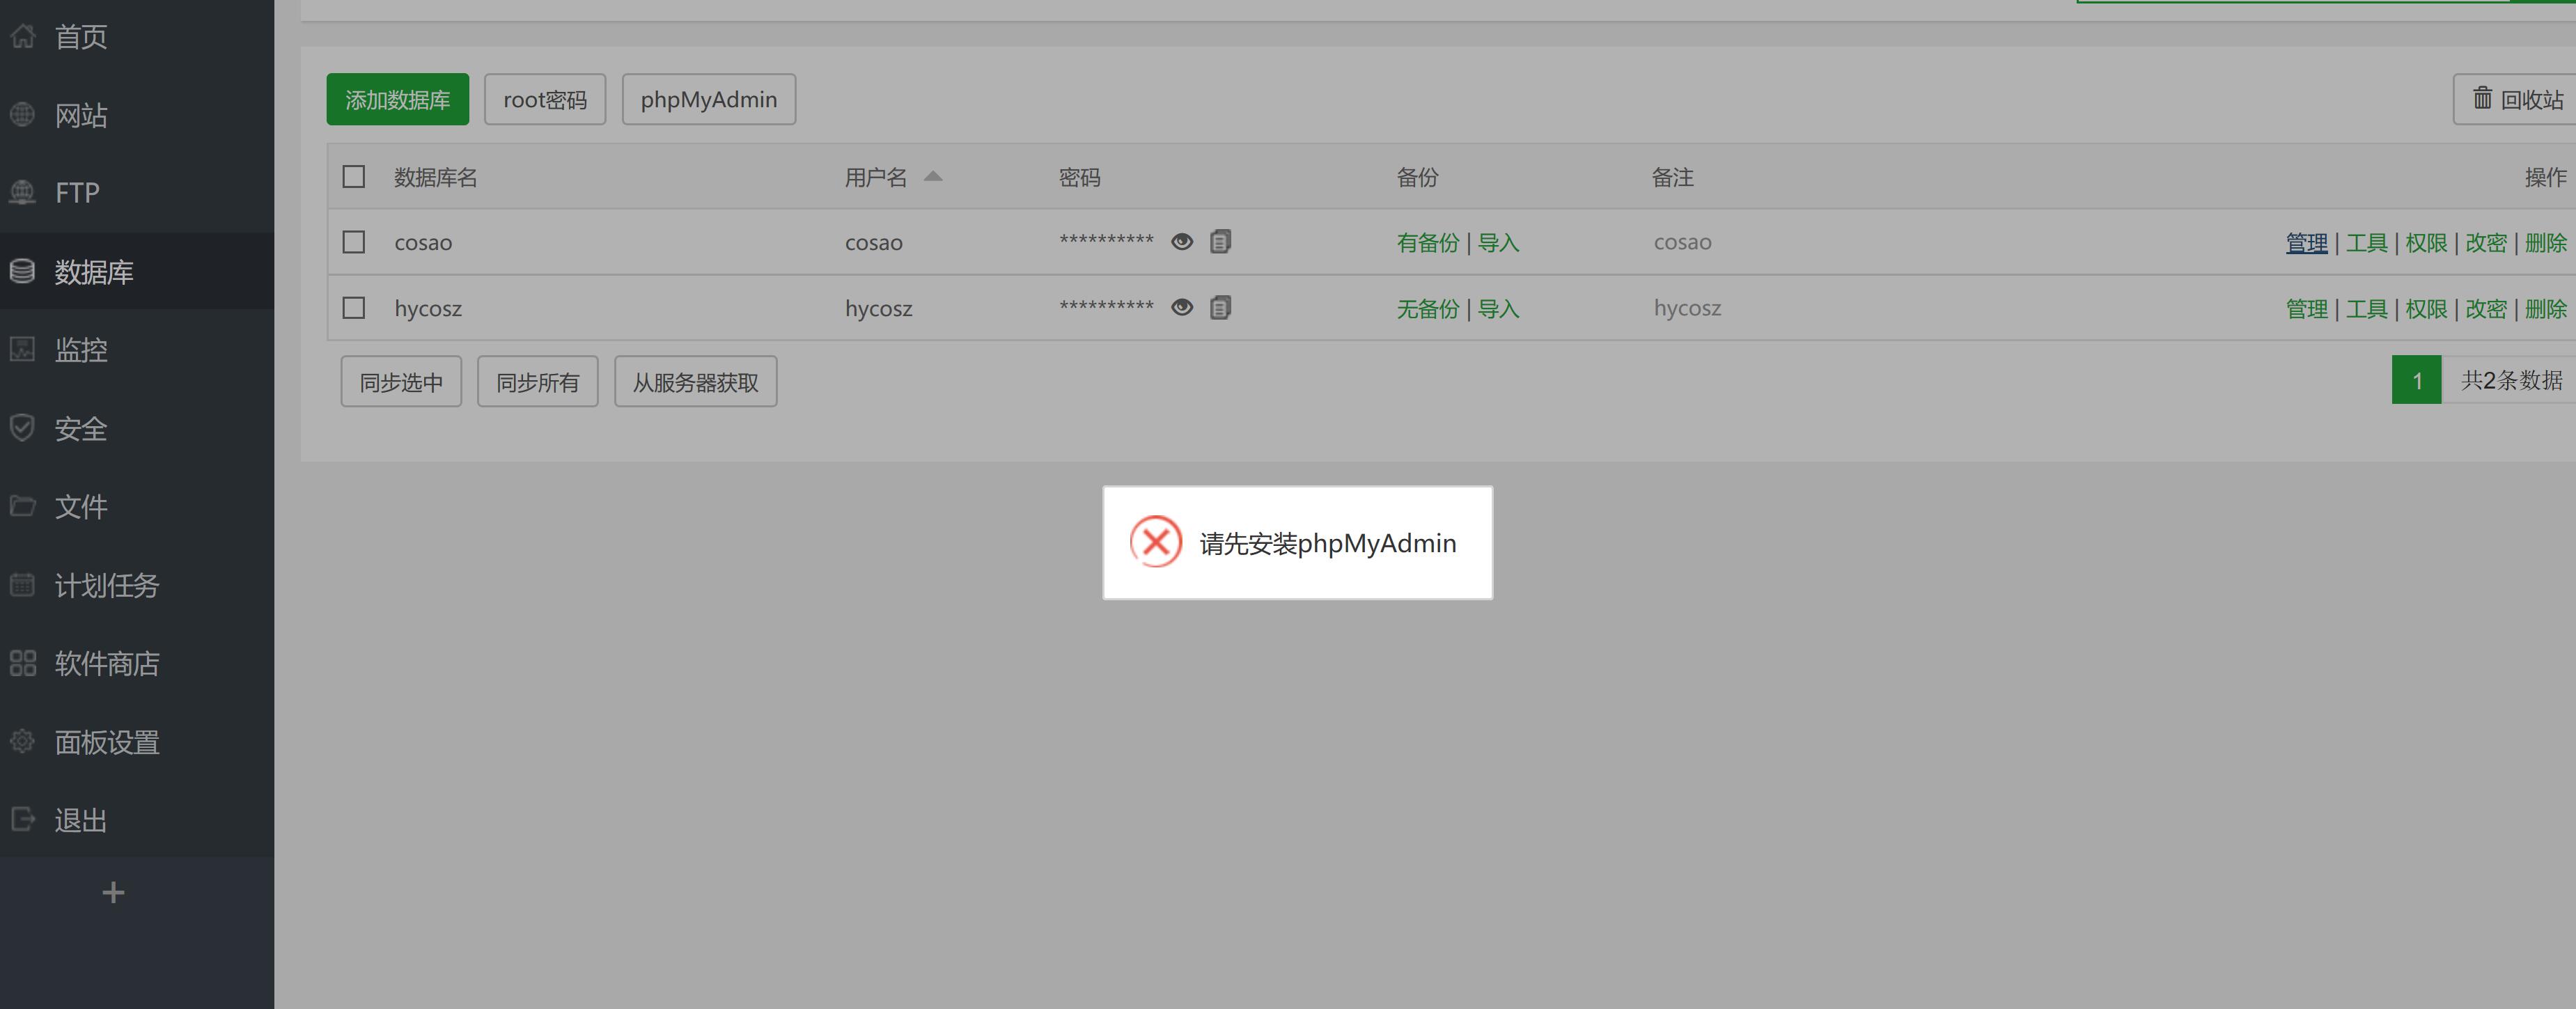Go to 面板设置 panel settings

click(x=106, y=742)
